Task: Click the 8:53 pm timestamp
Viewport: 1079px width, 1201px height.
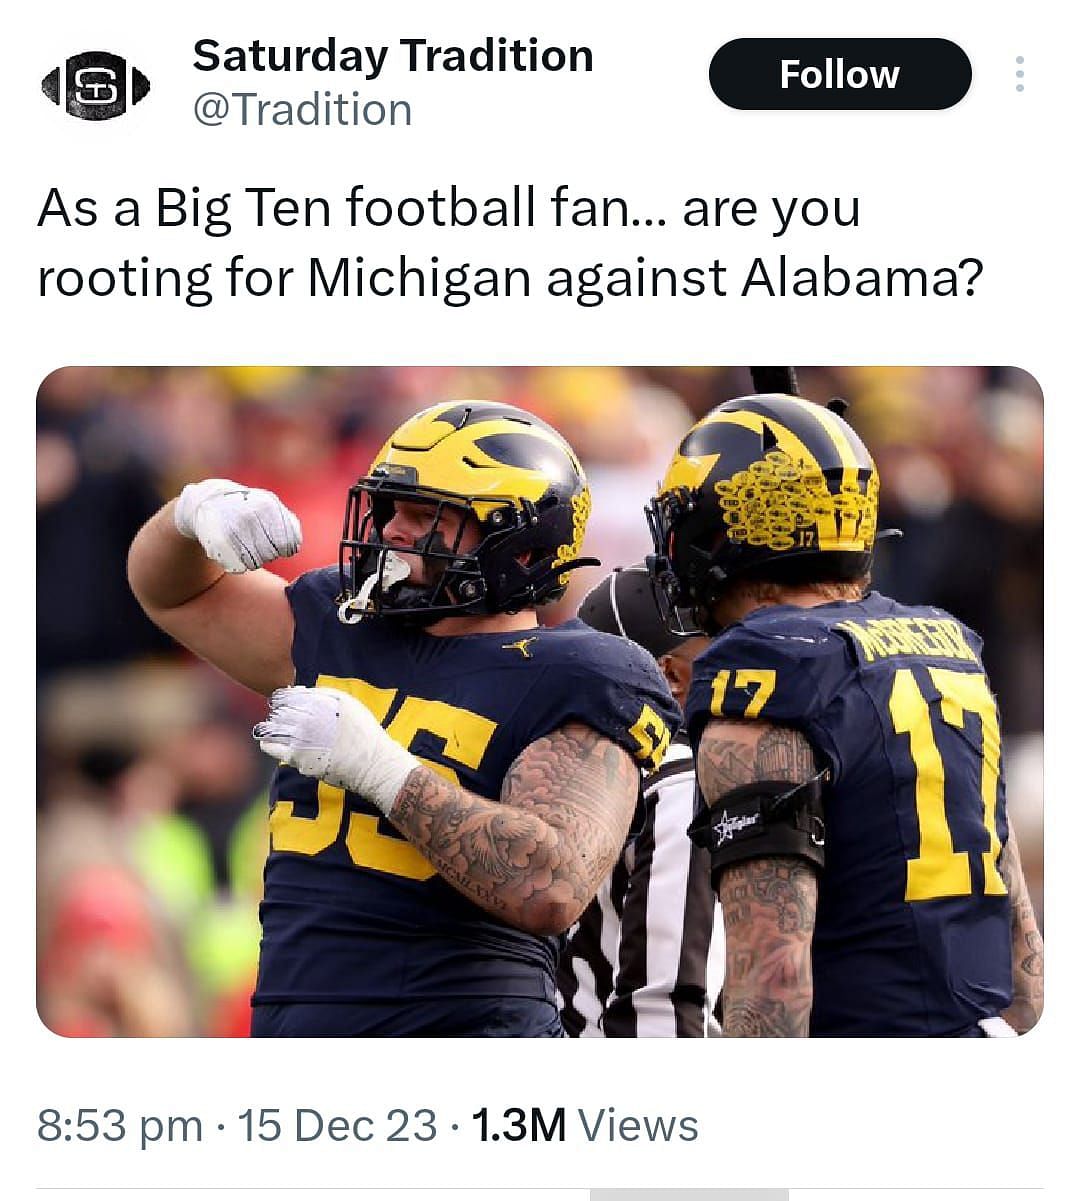Action: click(119, 1125)
